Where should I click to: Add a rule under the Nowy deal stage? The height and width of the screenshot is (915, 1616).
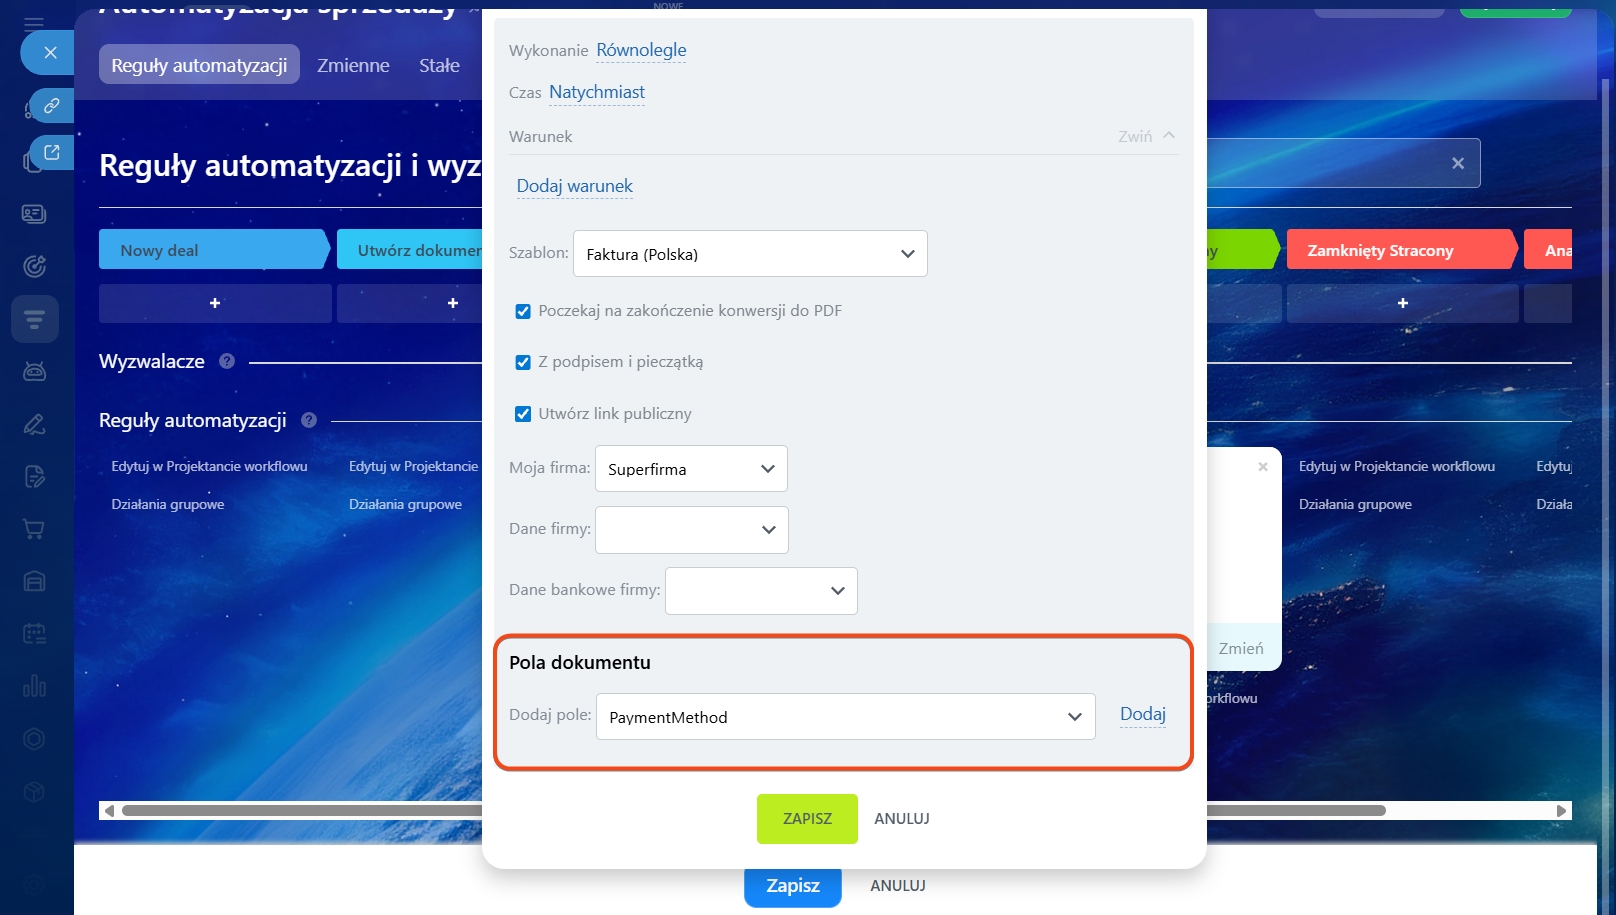pos(215,303)
